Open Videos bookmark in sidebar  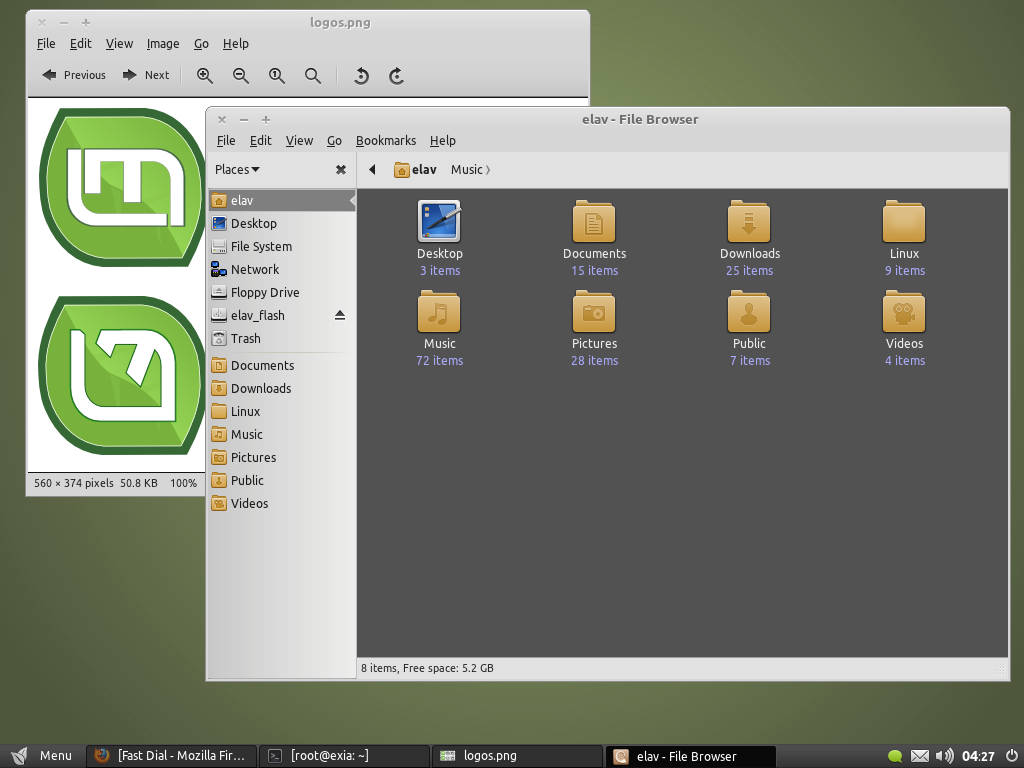pos(282,504)
